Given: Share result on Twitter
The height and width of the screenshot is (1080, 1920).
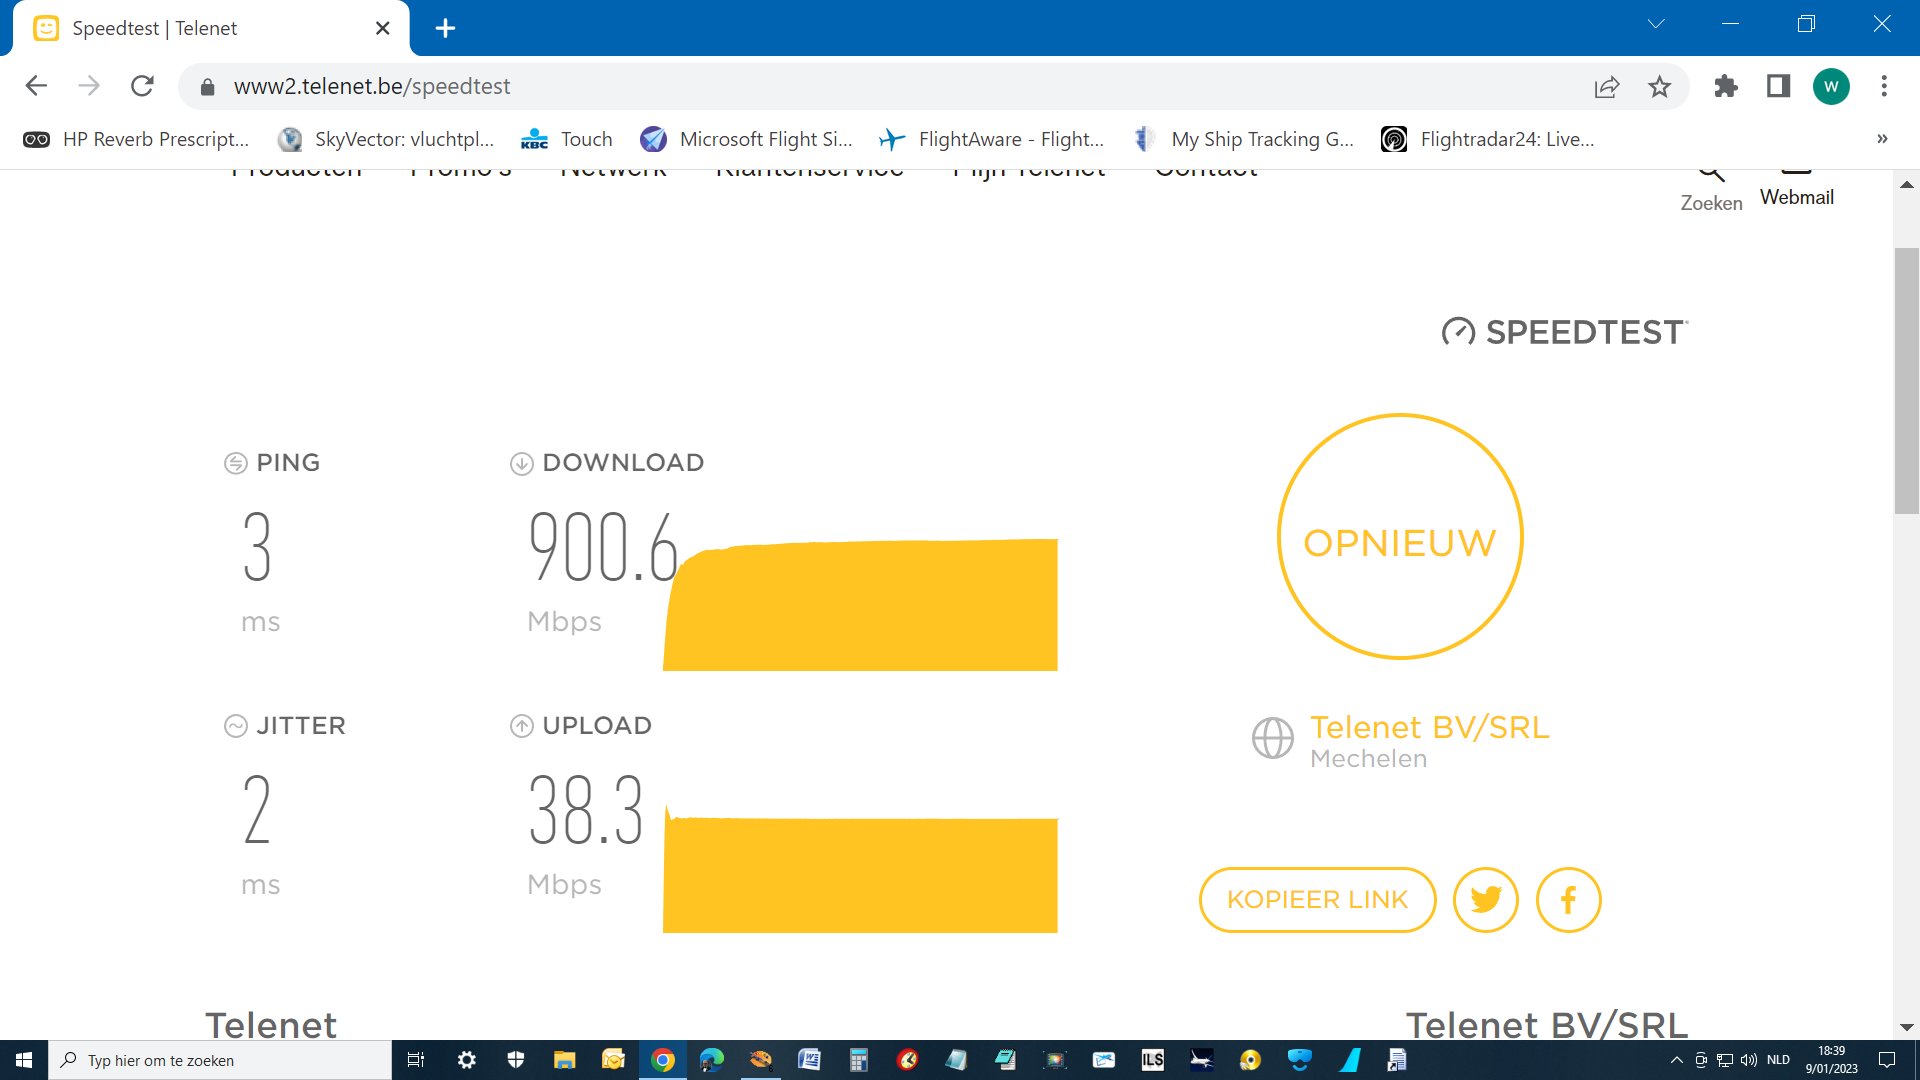Looking at the screenshot, I should pos(1486,900).
